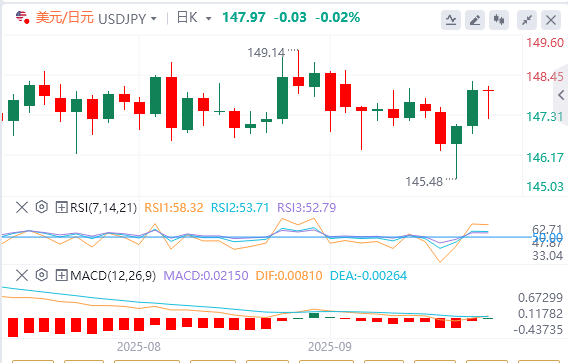The width and height of the screenshot is (568, 363).
Task: Open MACD indicator settings gear
Action: click(x=42, y=275)
